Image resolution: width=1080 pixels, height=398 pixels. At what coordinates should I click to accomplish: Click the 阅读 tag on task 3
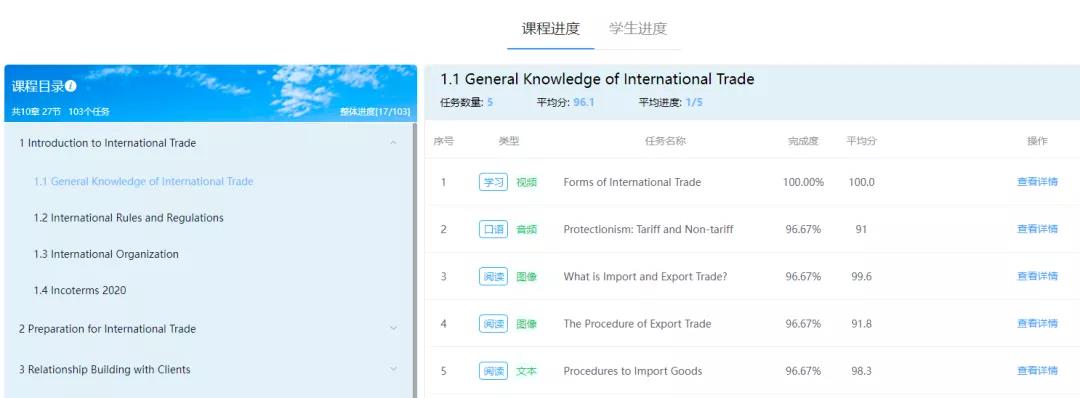(x=493, y=277)
